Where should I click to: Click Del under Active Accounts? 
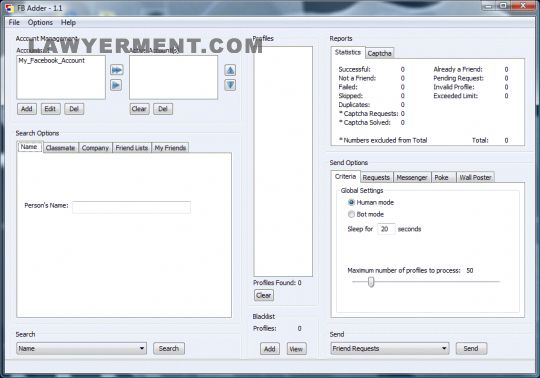click(x=163, y=109)
